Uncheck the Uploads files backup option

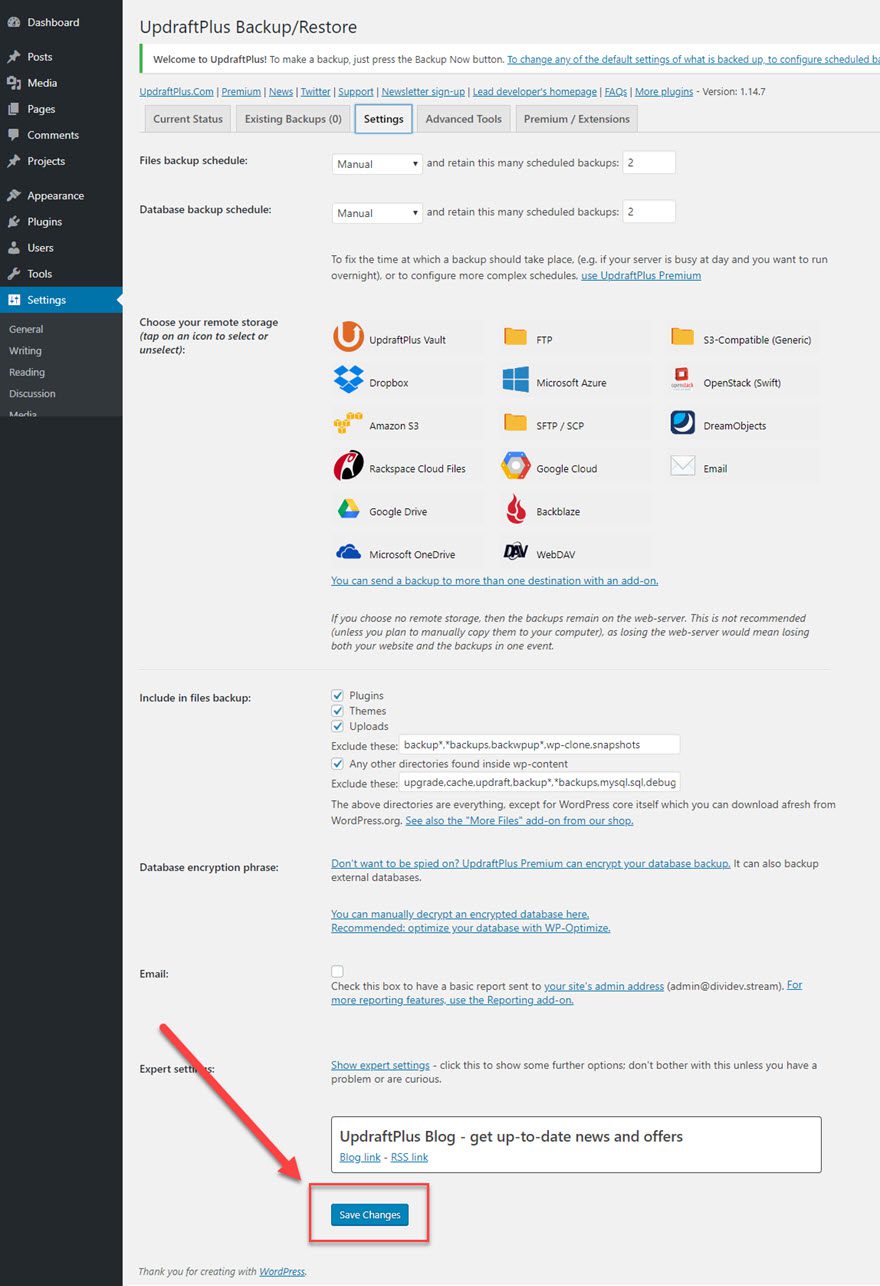point(337,726)
